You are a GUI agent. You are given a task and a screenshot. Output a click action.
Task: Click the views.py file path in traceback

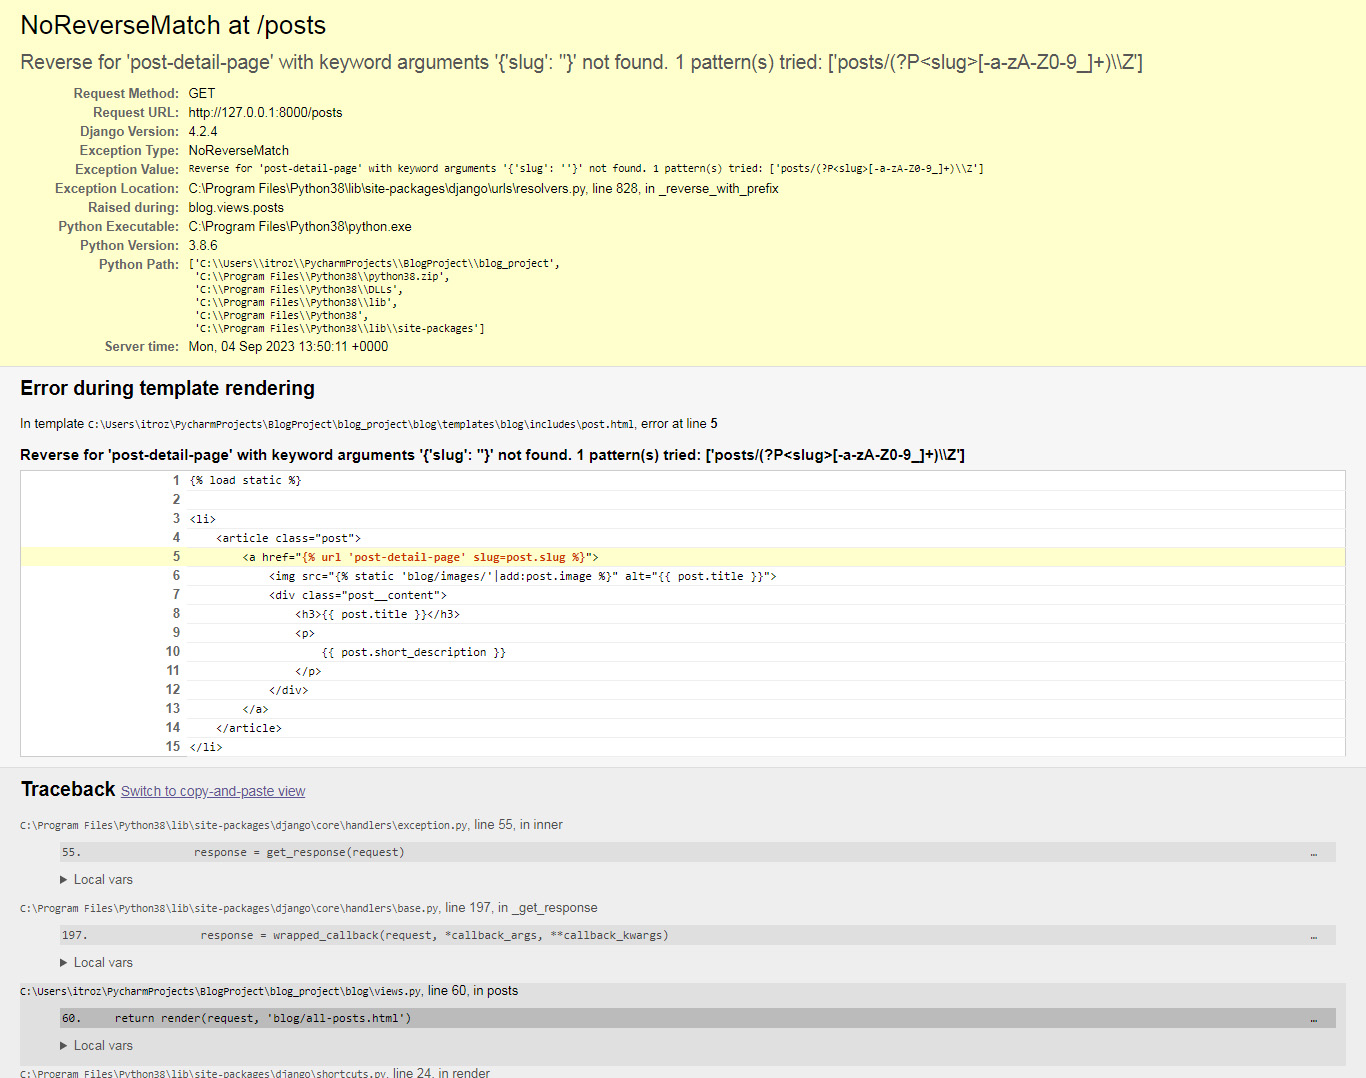(220, 991)
